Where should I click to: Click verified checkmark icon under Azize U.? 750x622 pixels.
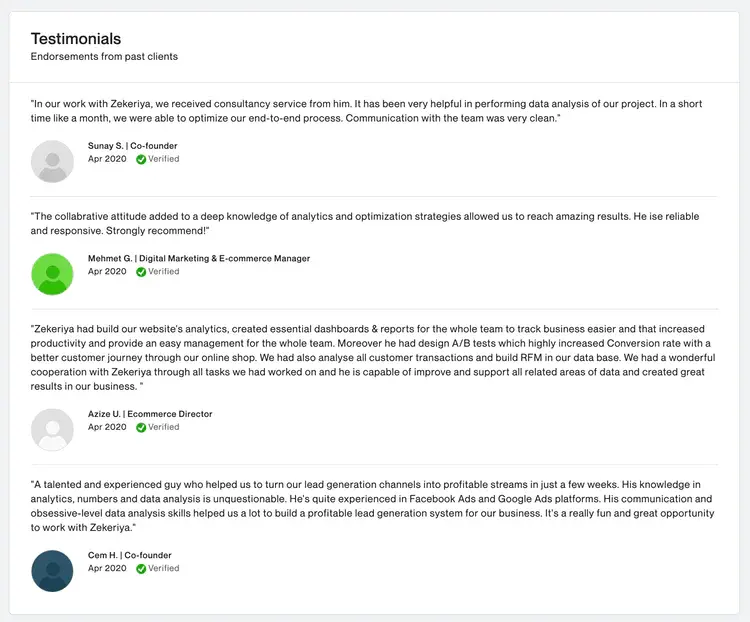[x=141, y=427]
